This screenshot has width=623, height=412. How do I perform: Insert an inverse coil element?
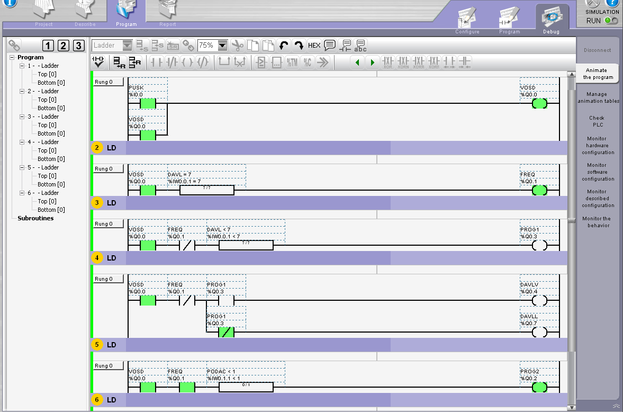pos(203,62)
